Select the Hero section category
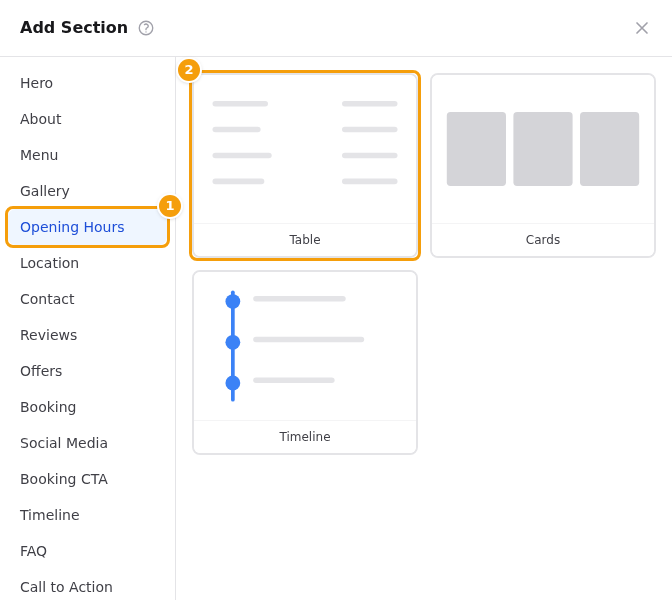The height and width of the screenshot is (600, 672). tap(87, 83)
